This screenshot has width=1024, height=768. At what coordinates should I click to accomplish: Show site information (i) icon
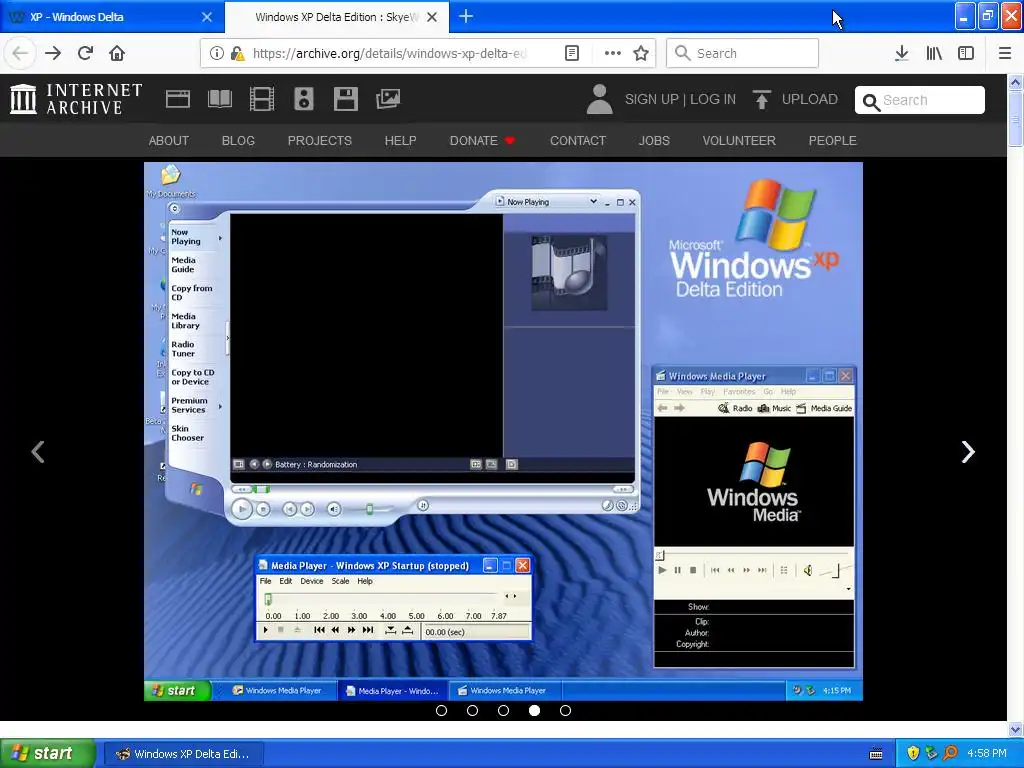(217, 54)
